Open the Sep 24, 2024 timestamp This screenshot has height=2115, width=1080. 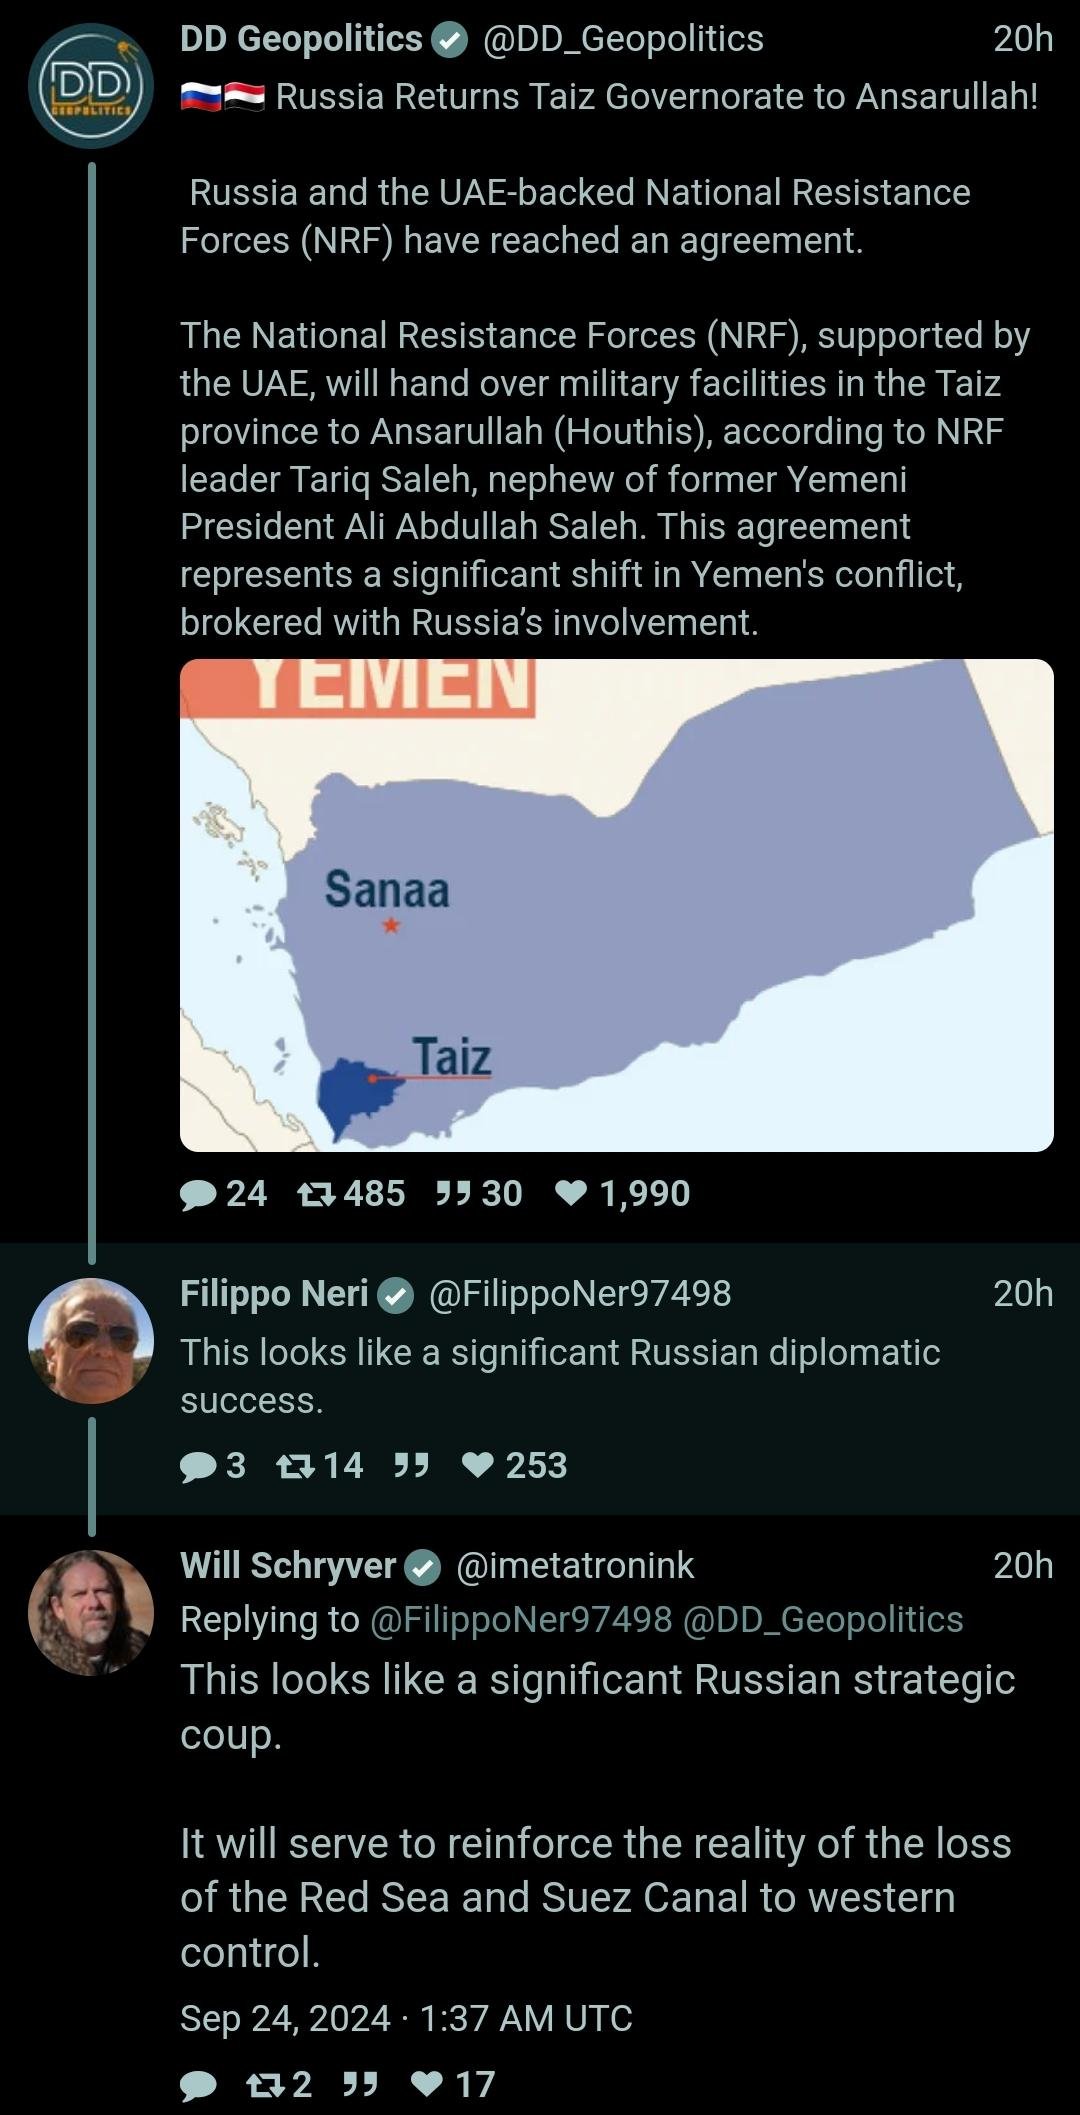pyautogui.click(x=406, y=2018)
